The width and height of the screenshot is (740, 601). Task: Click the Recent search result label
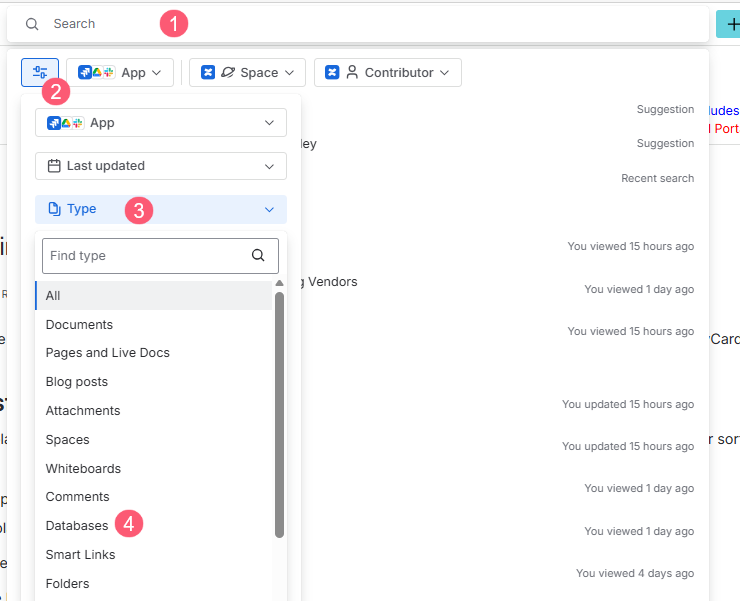click(657, 178)
